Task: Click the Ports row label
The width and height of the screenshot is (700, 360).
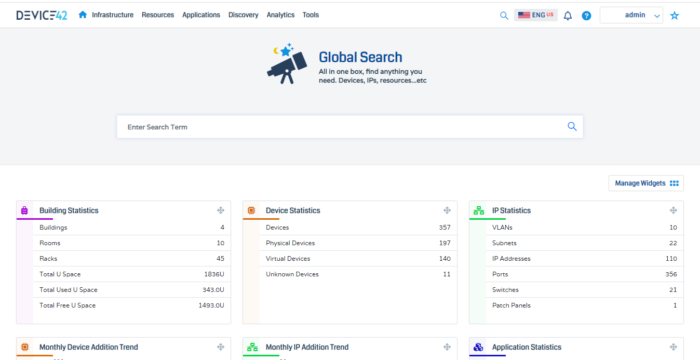Action: coord(500,274)
